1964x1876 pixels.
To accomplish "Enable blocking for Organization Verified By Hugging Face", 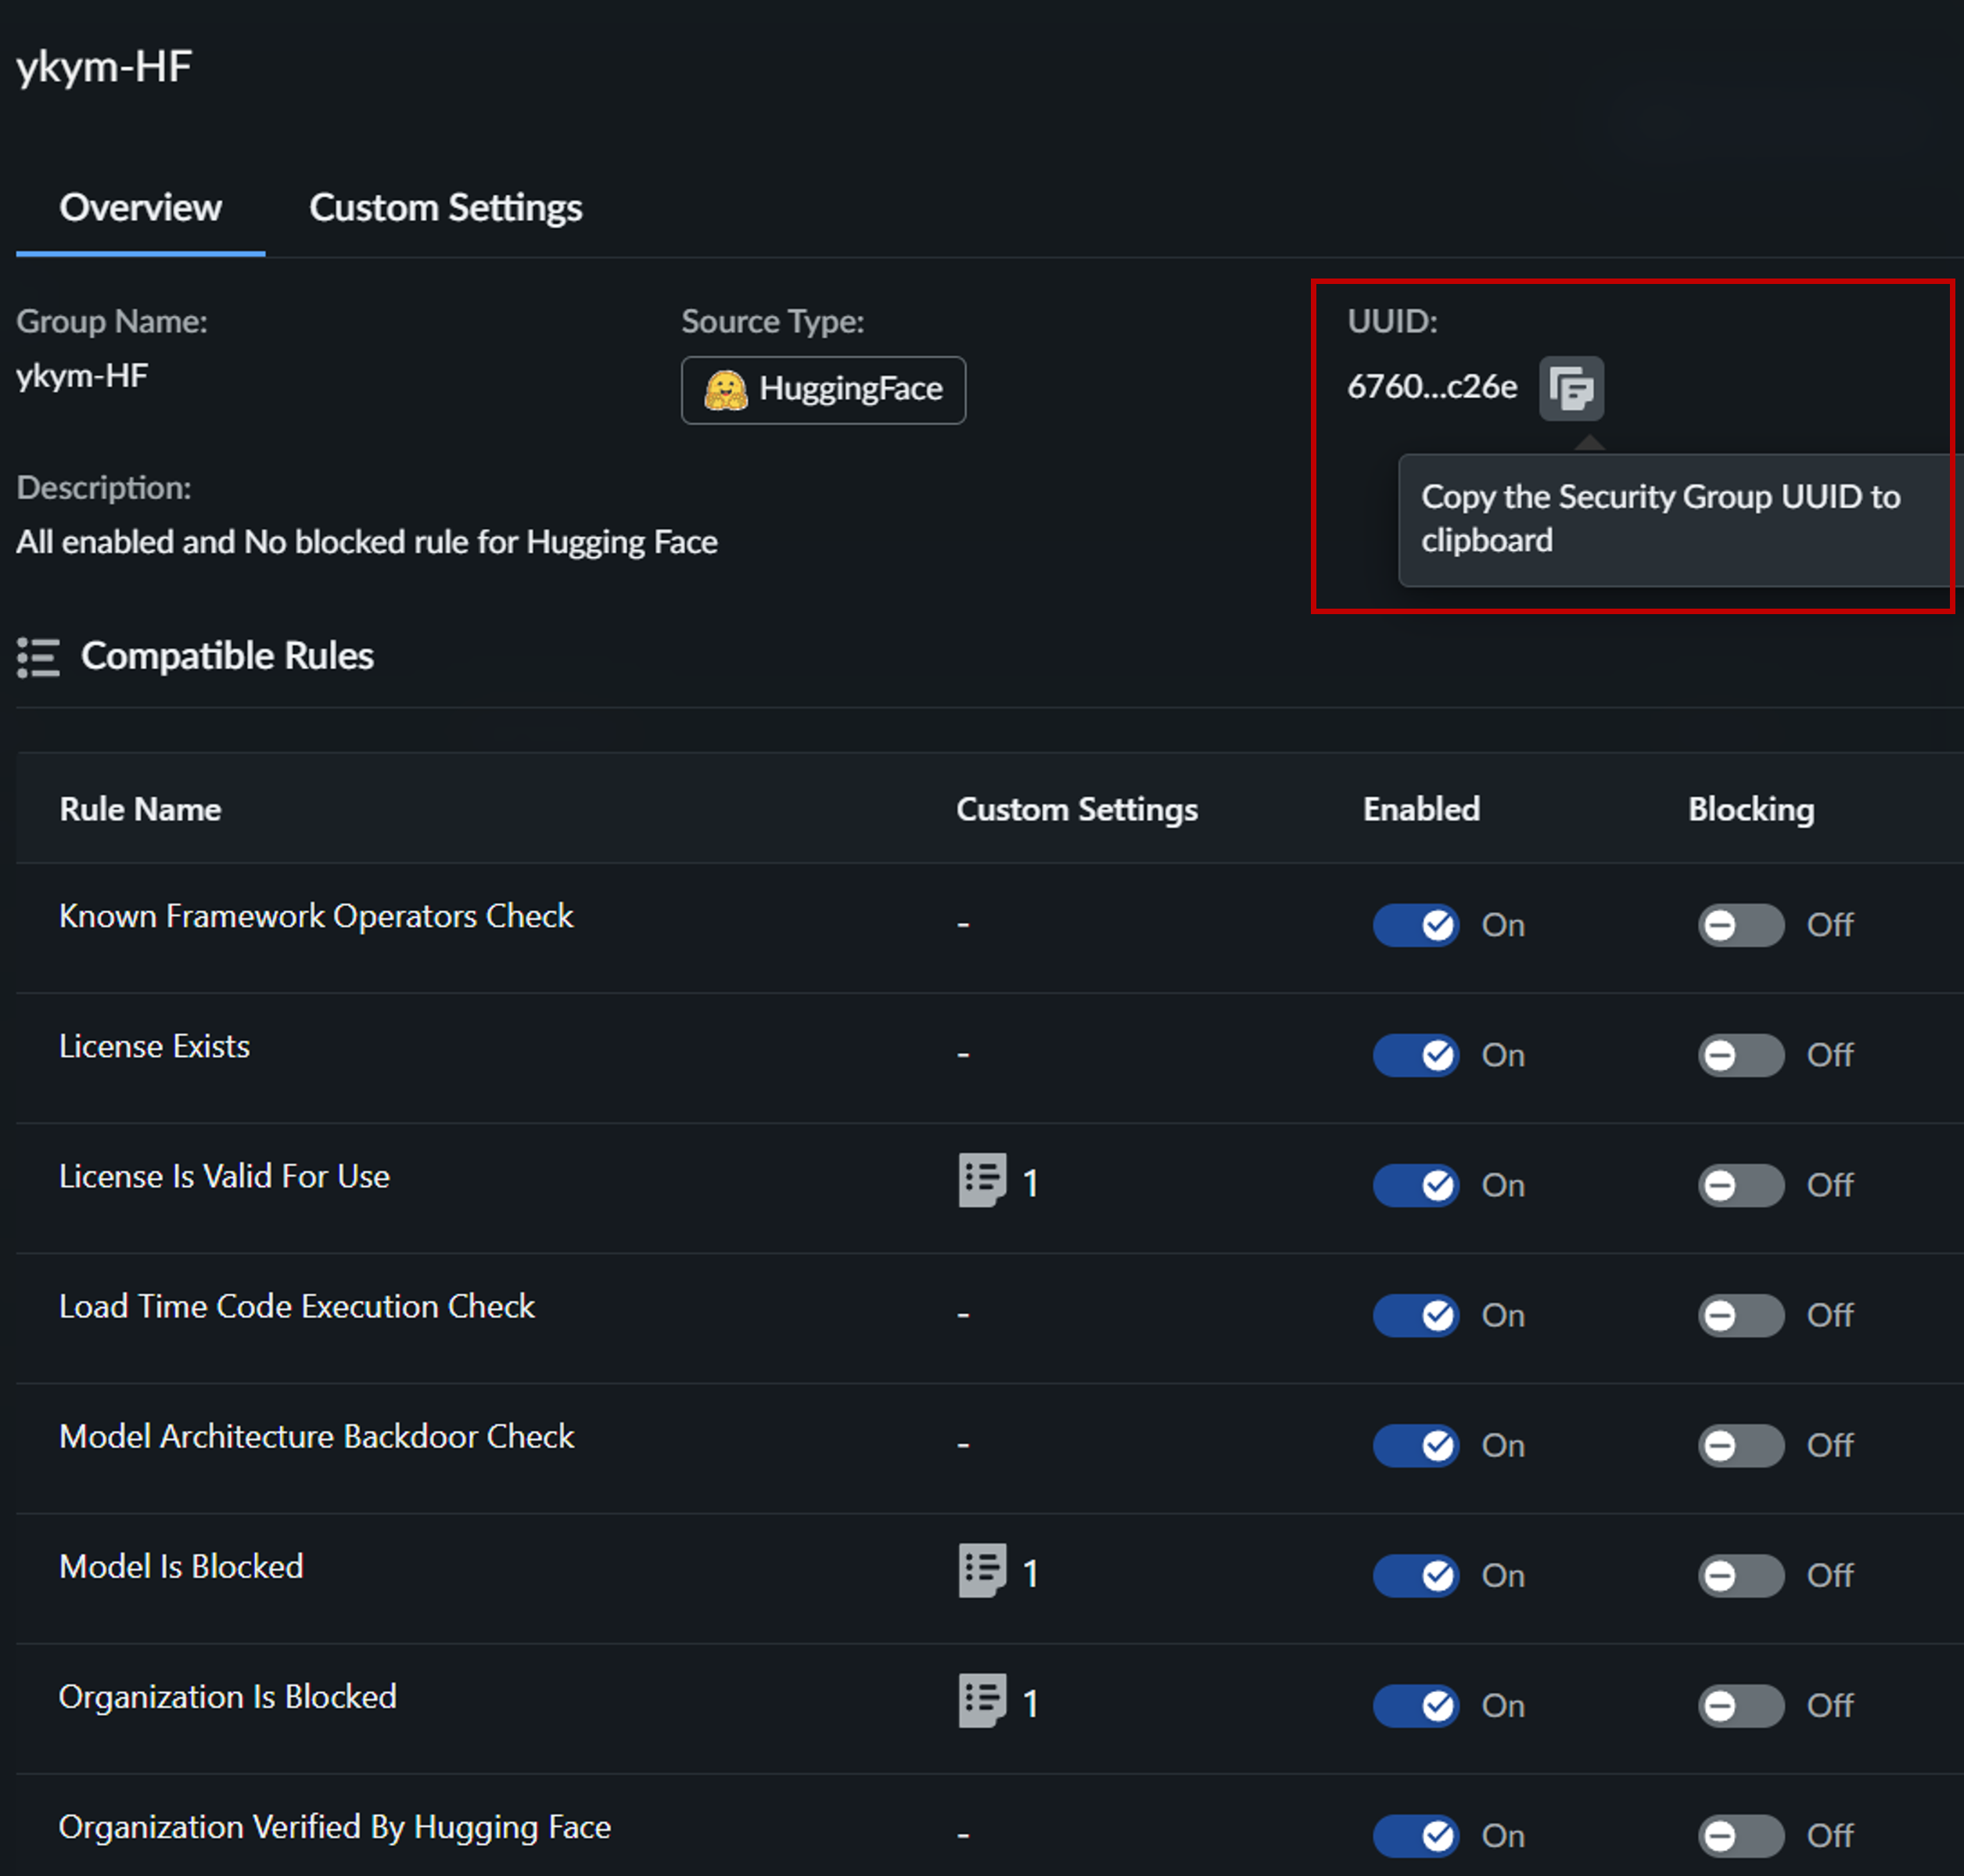I will 1740,1835.
